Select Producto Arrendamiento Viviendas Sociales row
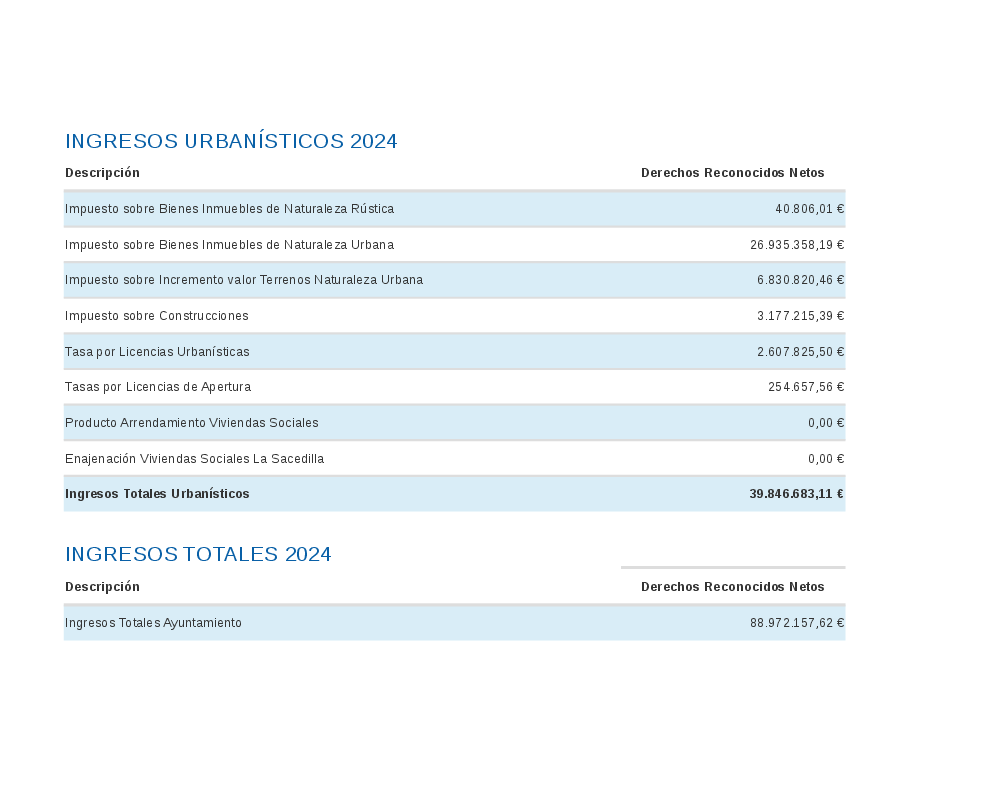Image resolution: width=1000 pixels, height=792 pixels. pos(191,423)
